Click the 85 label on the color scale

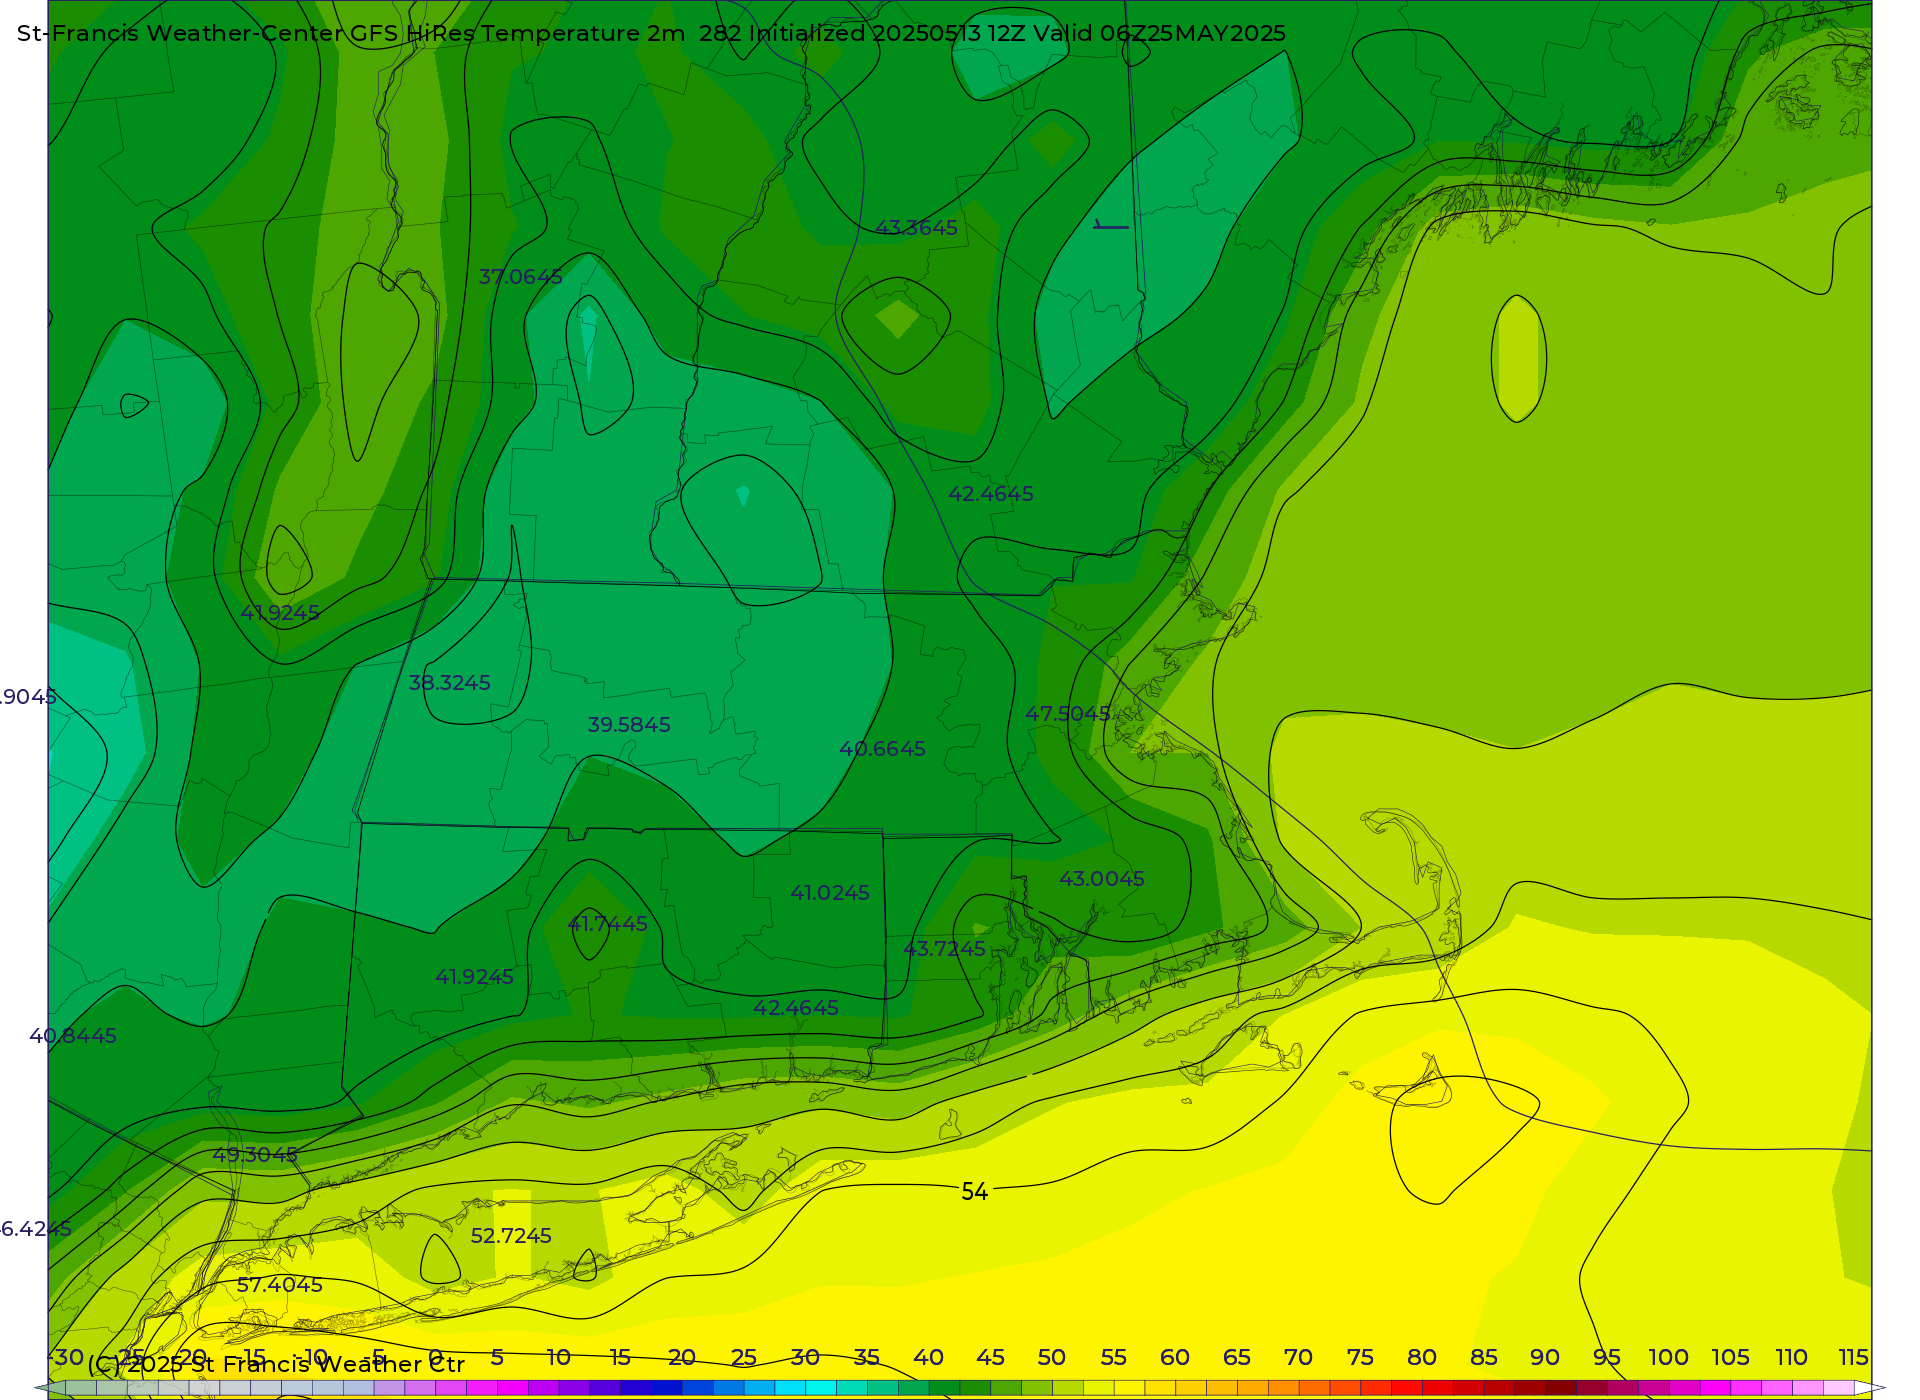(1484, 1358)
